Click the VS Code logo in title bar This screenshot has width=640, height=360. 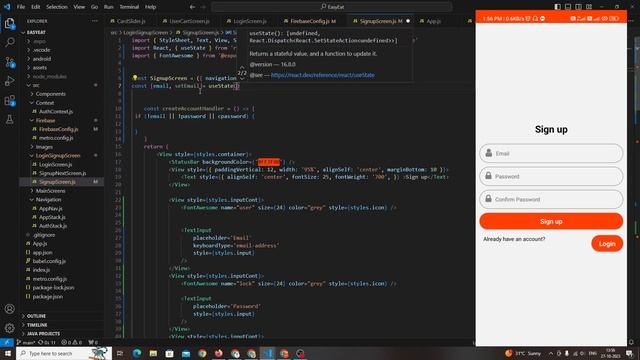click(x=7, y=7)
